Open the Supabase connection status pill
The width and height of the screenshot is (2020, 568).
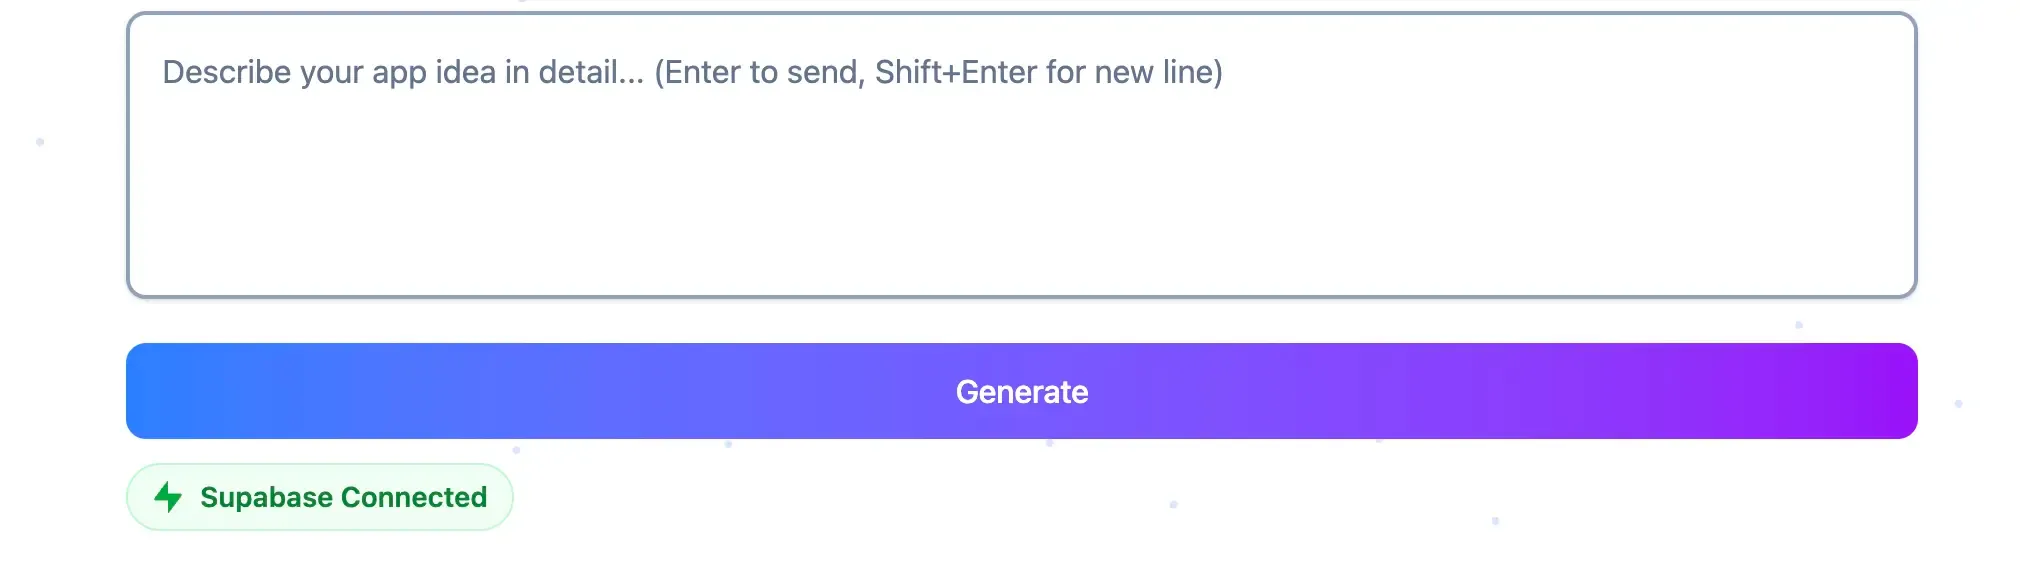(x=319, y=497)
